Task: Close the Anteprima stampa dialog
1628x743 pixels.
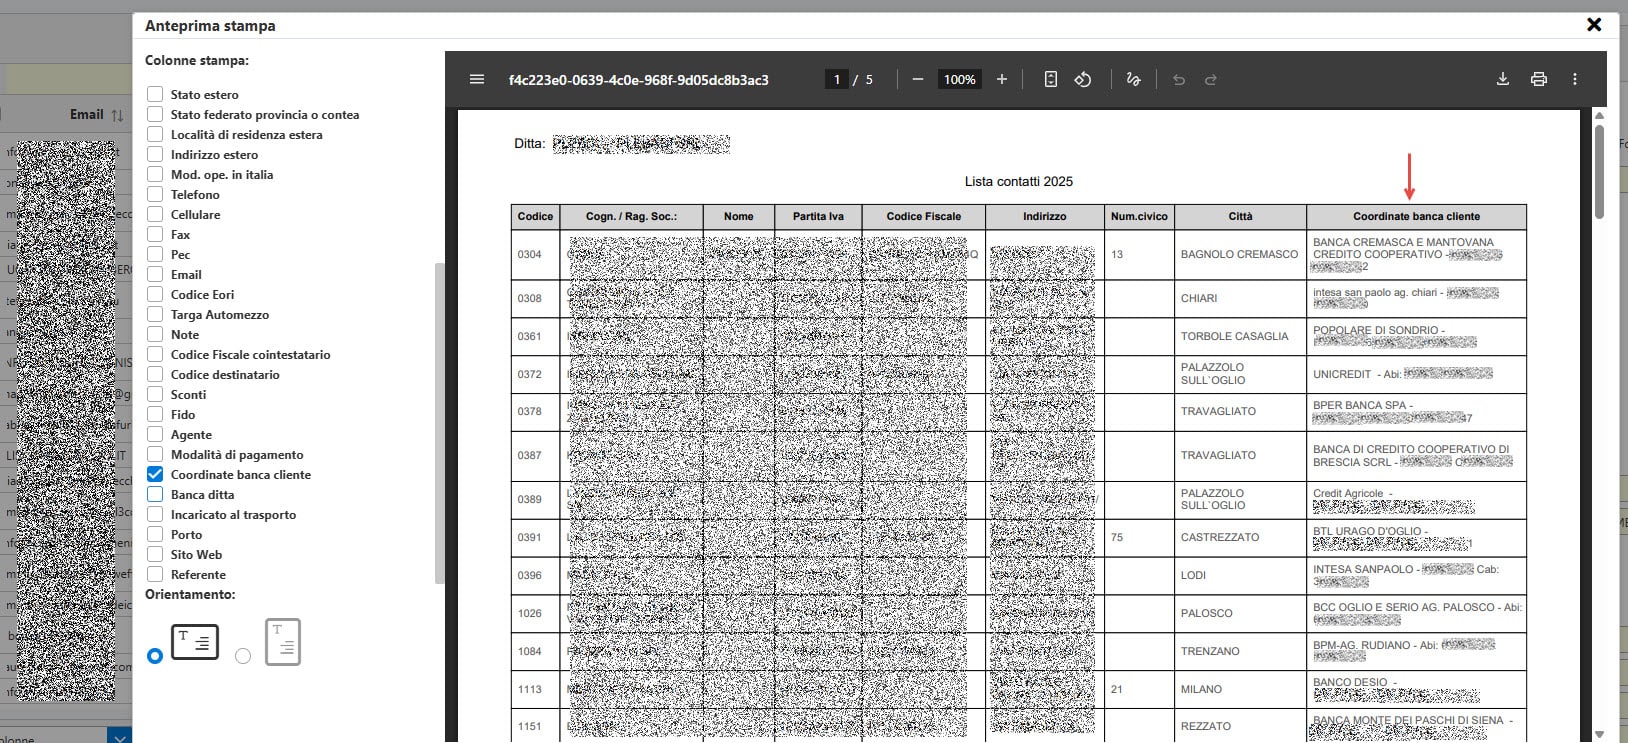Action: [x=1594, y=25]
